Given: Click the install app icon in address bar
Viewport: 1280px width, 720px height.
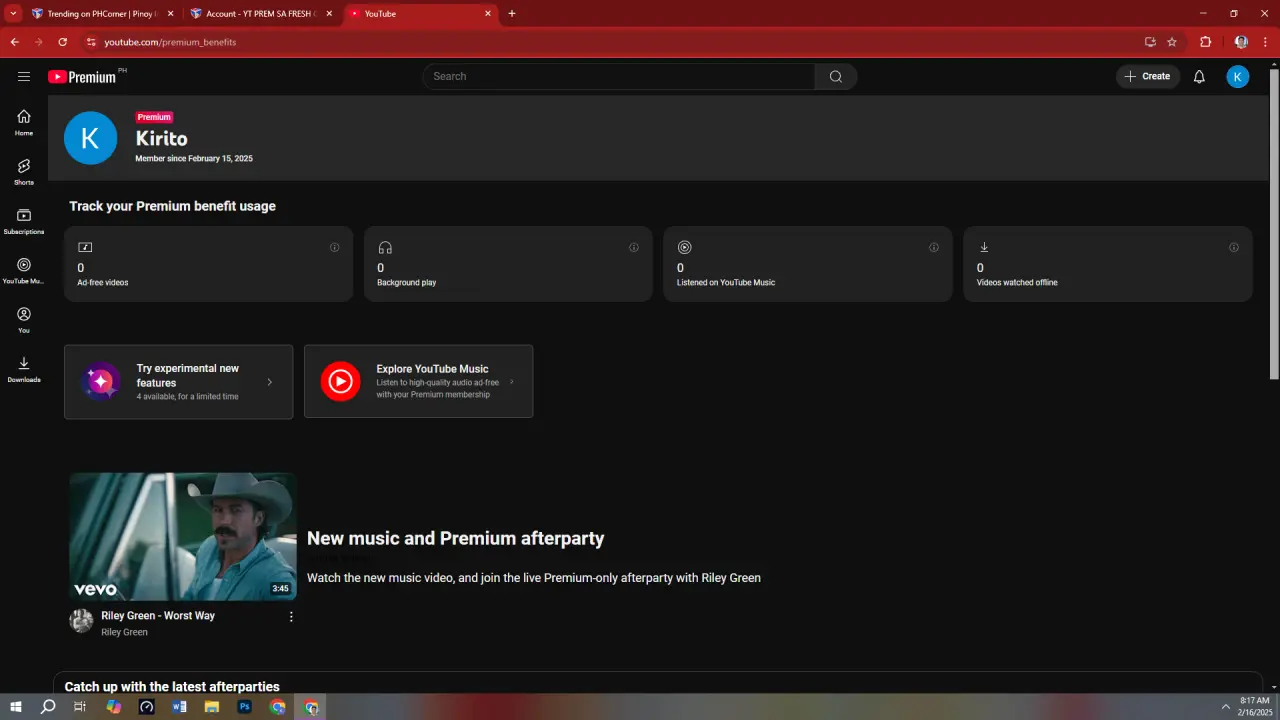Looking at the screenshot, I should tap(1150, 42).
